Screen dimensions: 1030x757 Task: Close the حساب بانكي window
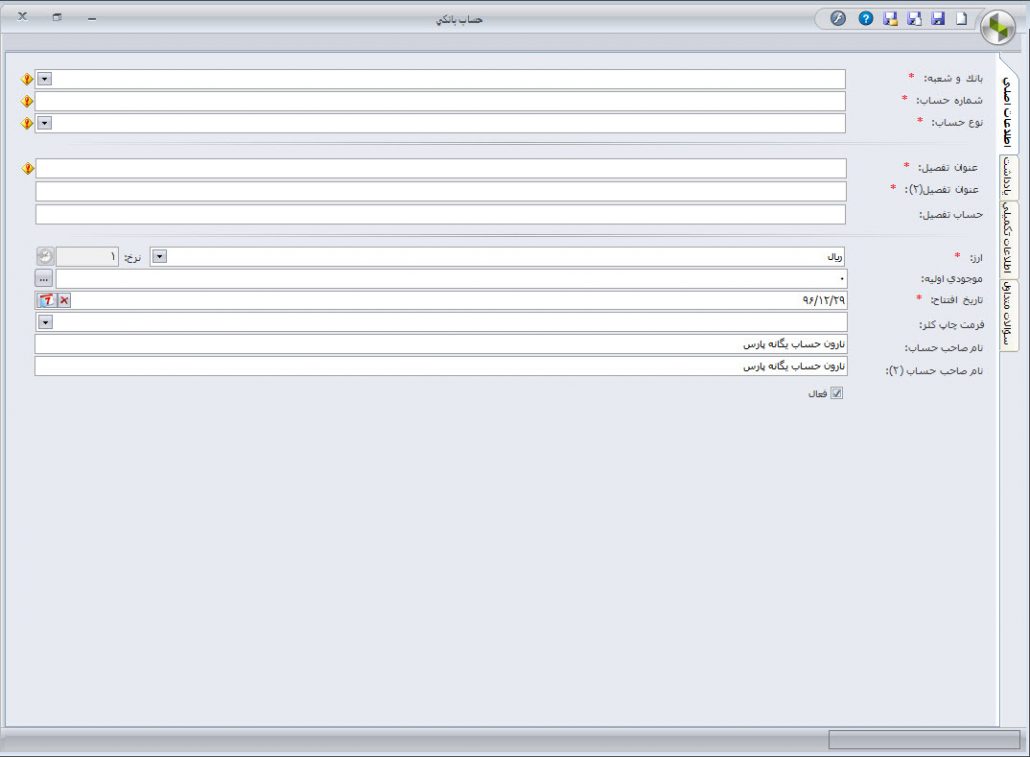click(x=22, y=16)
